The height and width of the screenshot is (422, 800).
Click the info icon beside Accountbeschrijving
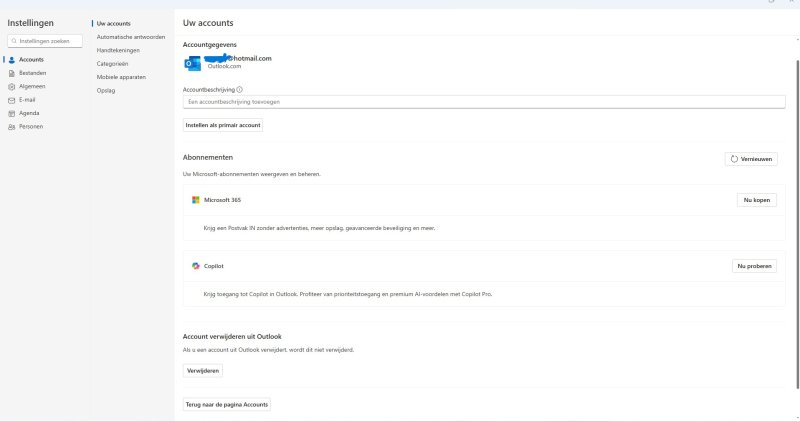pos(239,89)
